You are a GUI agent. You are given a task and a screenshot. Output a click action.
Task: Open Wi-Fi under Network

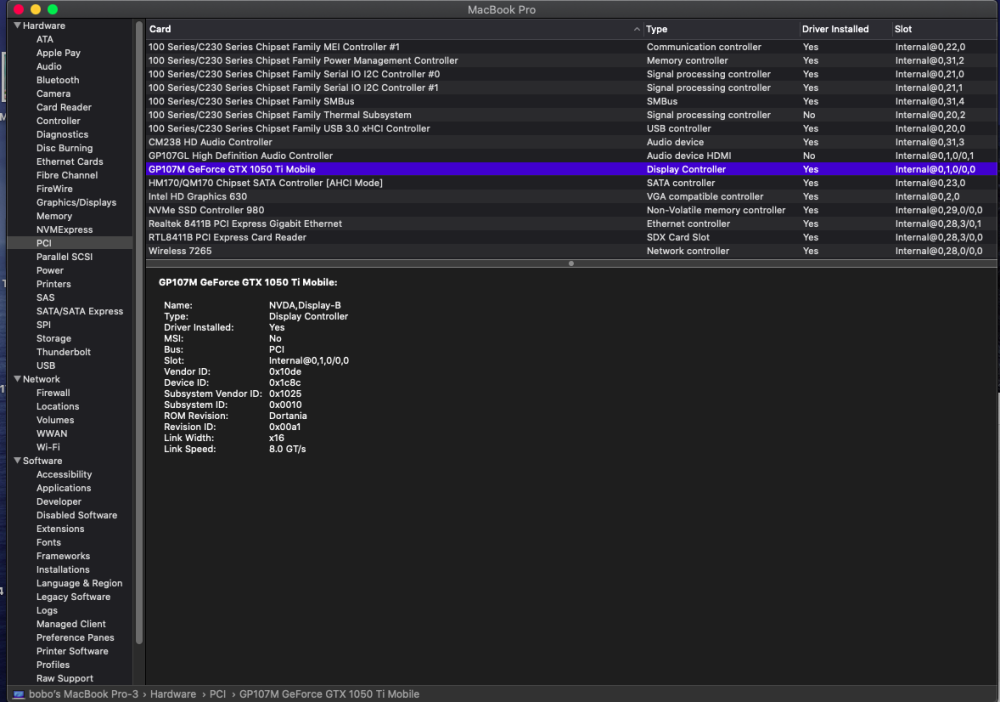[48, 447]
